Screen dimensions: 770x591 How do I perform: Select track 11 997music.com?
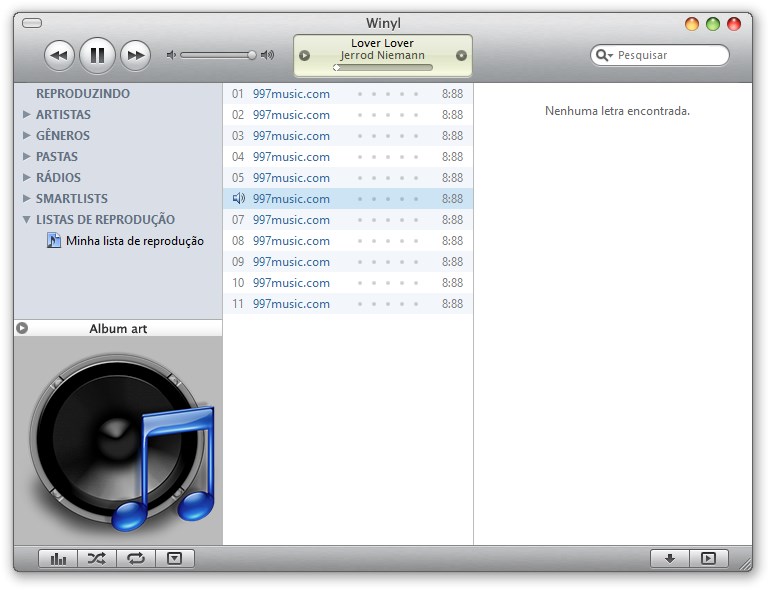[x=348, y=304]
